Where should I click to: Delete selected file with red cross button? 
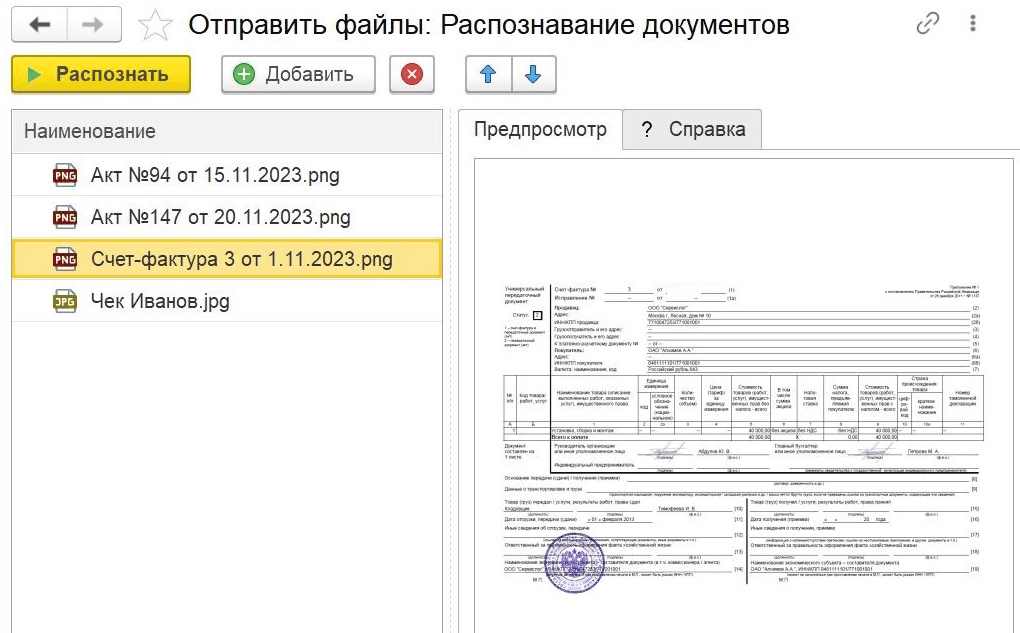[x=412, y=74]
